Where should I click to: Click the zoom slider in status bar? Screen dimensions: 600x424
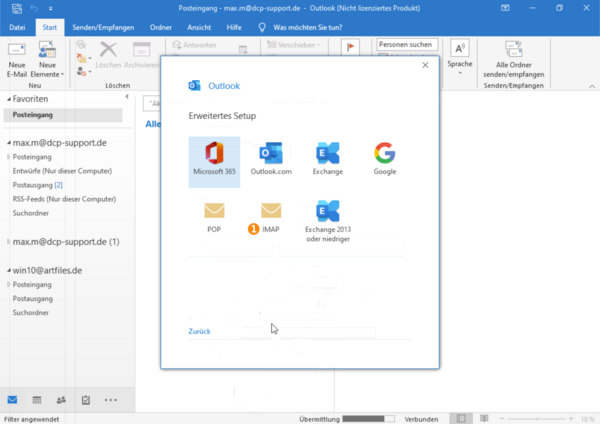tap(536, 419)
